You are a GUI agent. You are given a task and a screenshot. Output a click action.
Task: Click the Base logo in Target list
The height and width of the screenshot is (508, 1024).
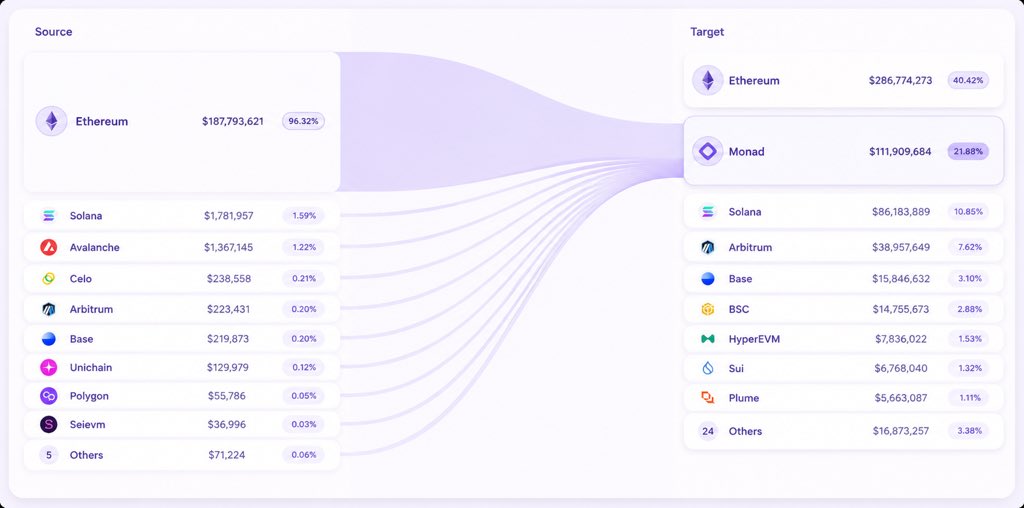click(x=707, y=279)
